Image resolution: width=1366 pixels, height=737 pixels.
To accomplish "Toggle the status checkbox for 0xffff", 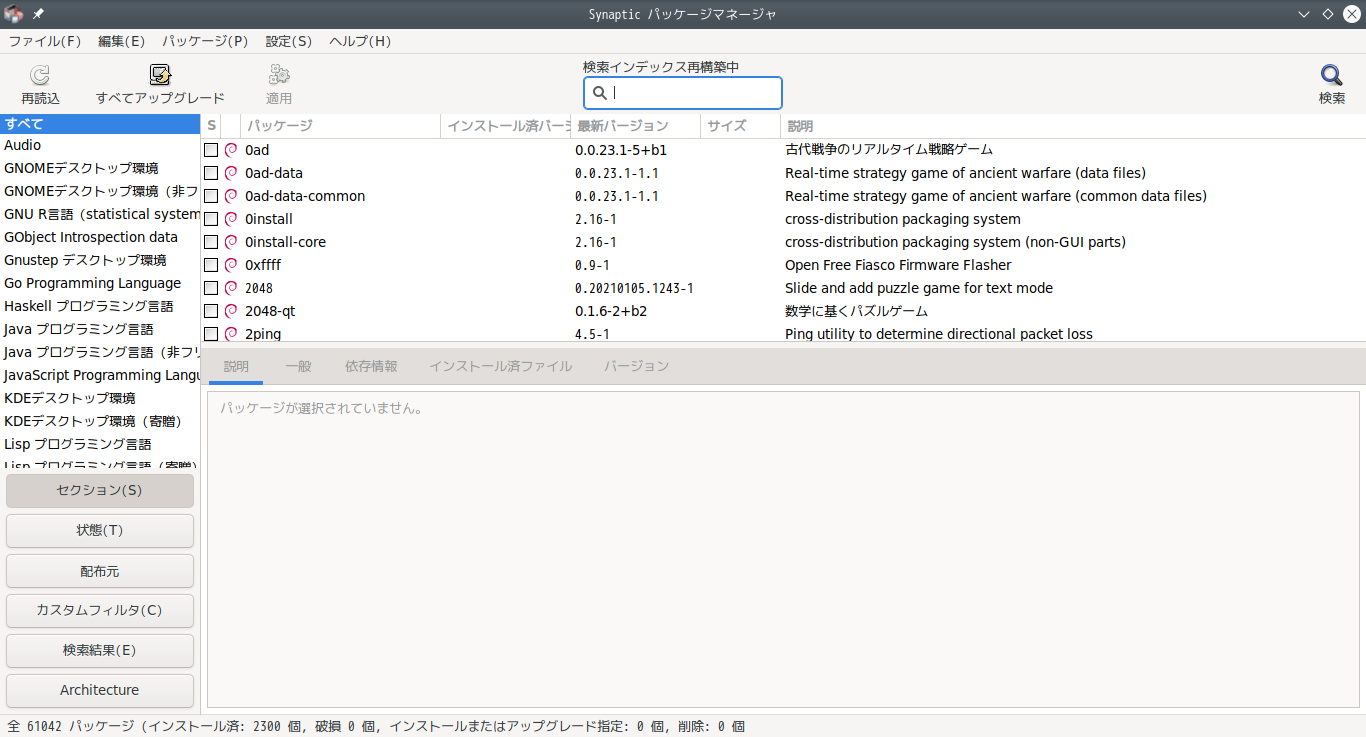I will (211, 265).
